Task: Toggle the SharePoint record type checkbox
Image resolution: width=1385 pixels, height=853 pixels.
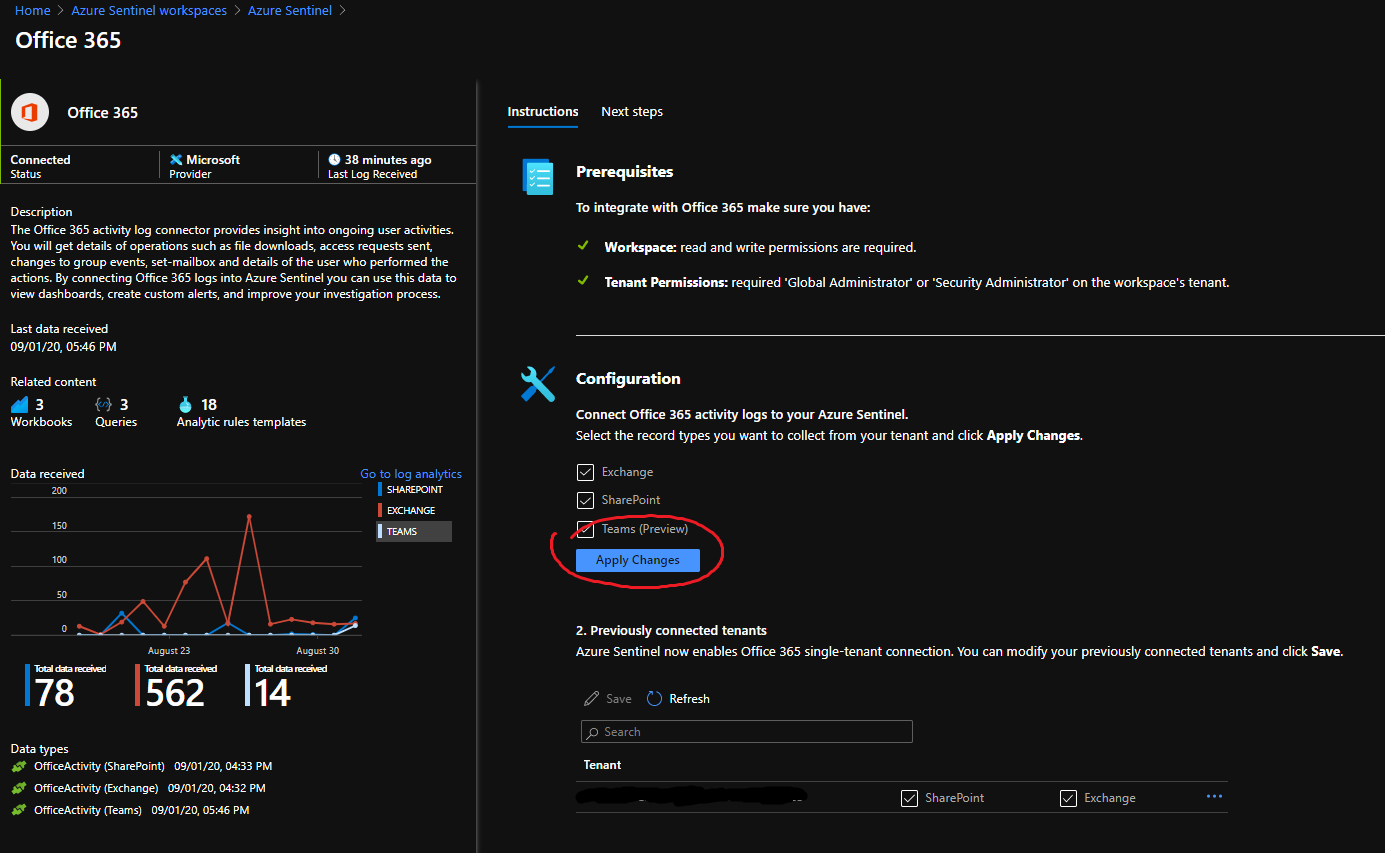Action: [585, 500]
